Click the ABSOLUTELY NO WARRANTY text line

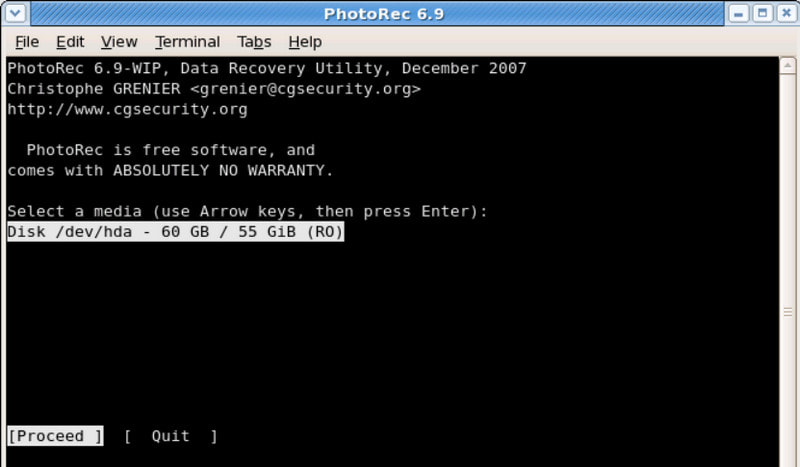(x=170, y=170)
